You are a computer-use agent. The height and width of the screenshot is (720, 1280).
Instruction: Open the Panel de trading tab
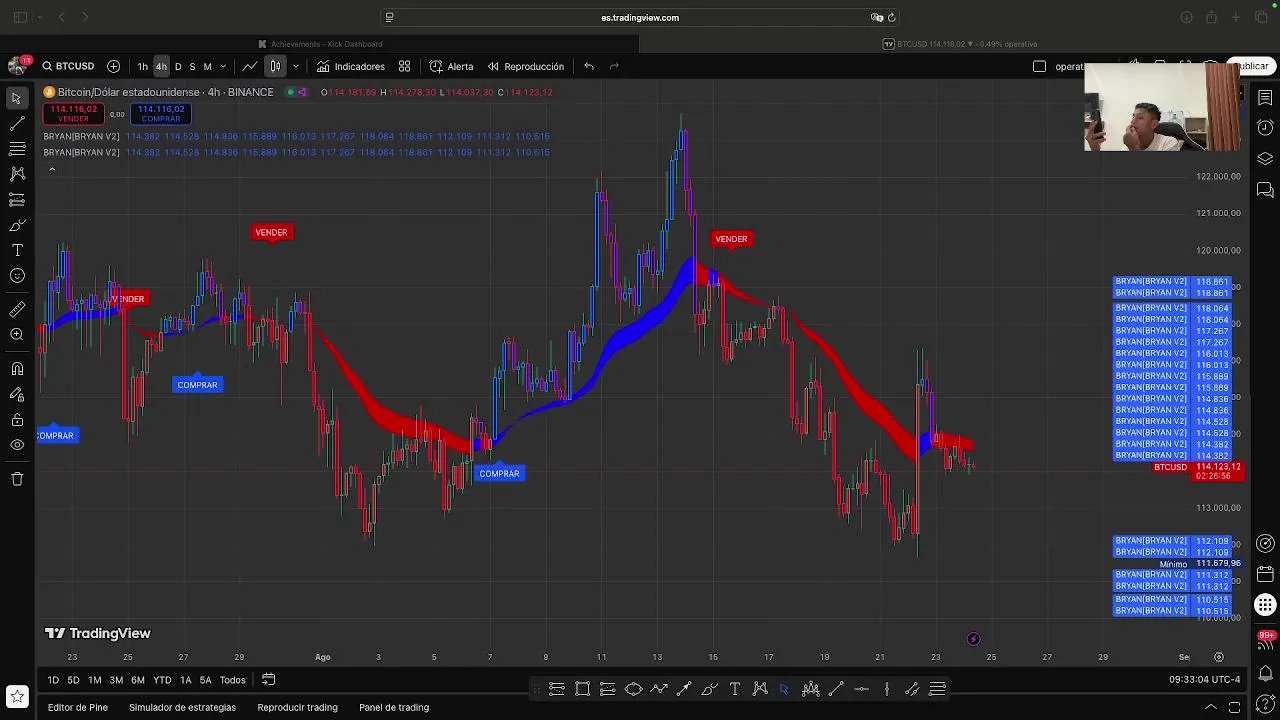click(x=394, y=707)
